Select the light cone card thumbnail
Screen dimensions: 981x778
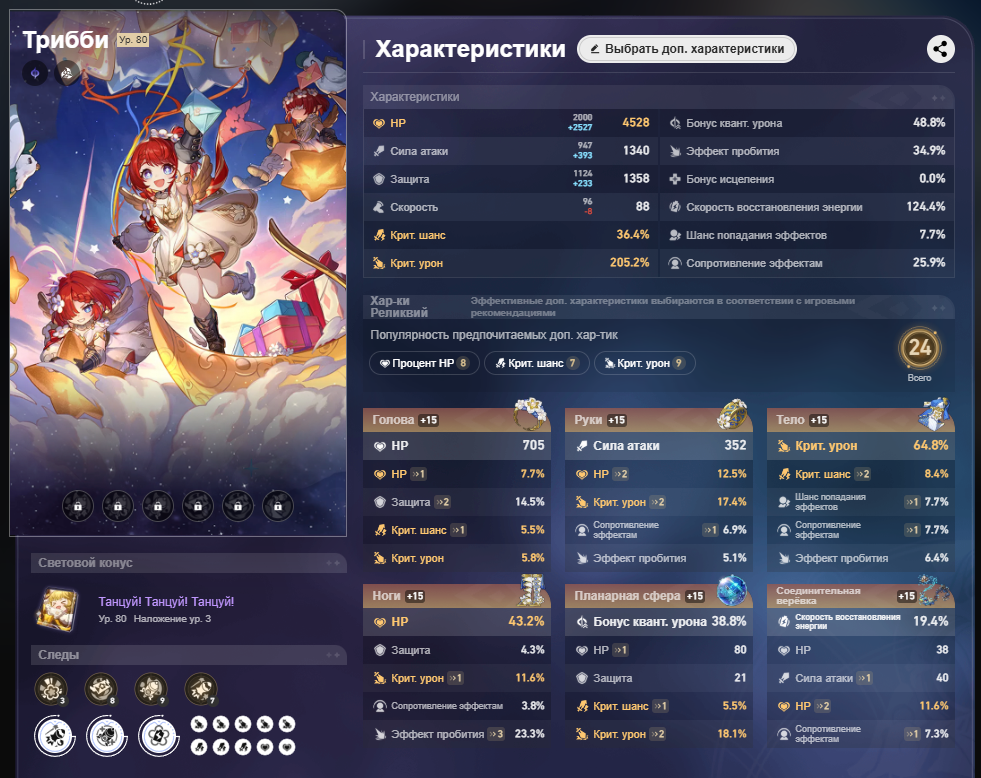57,609
